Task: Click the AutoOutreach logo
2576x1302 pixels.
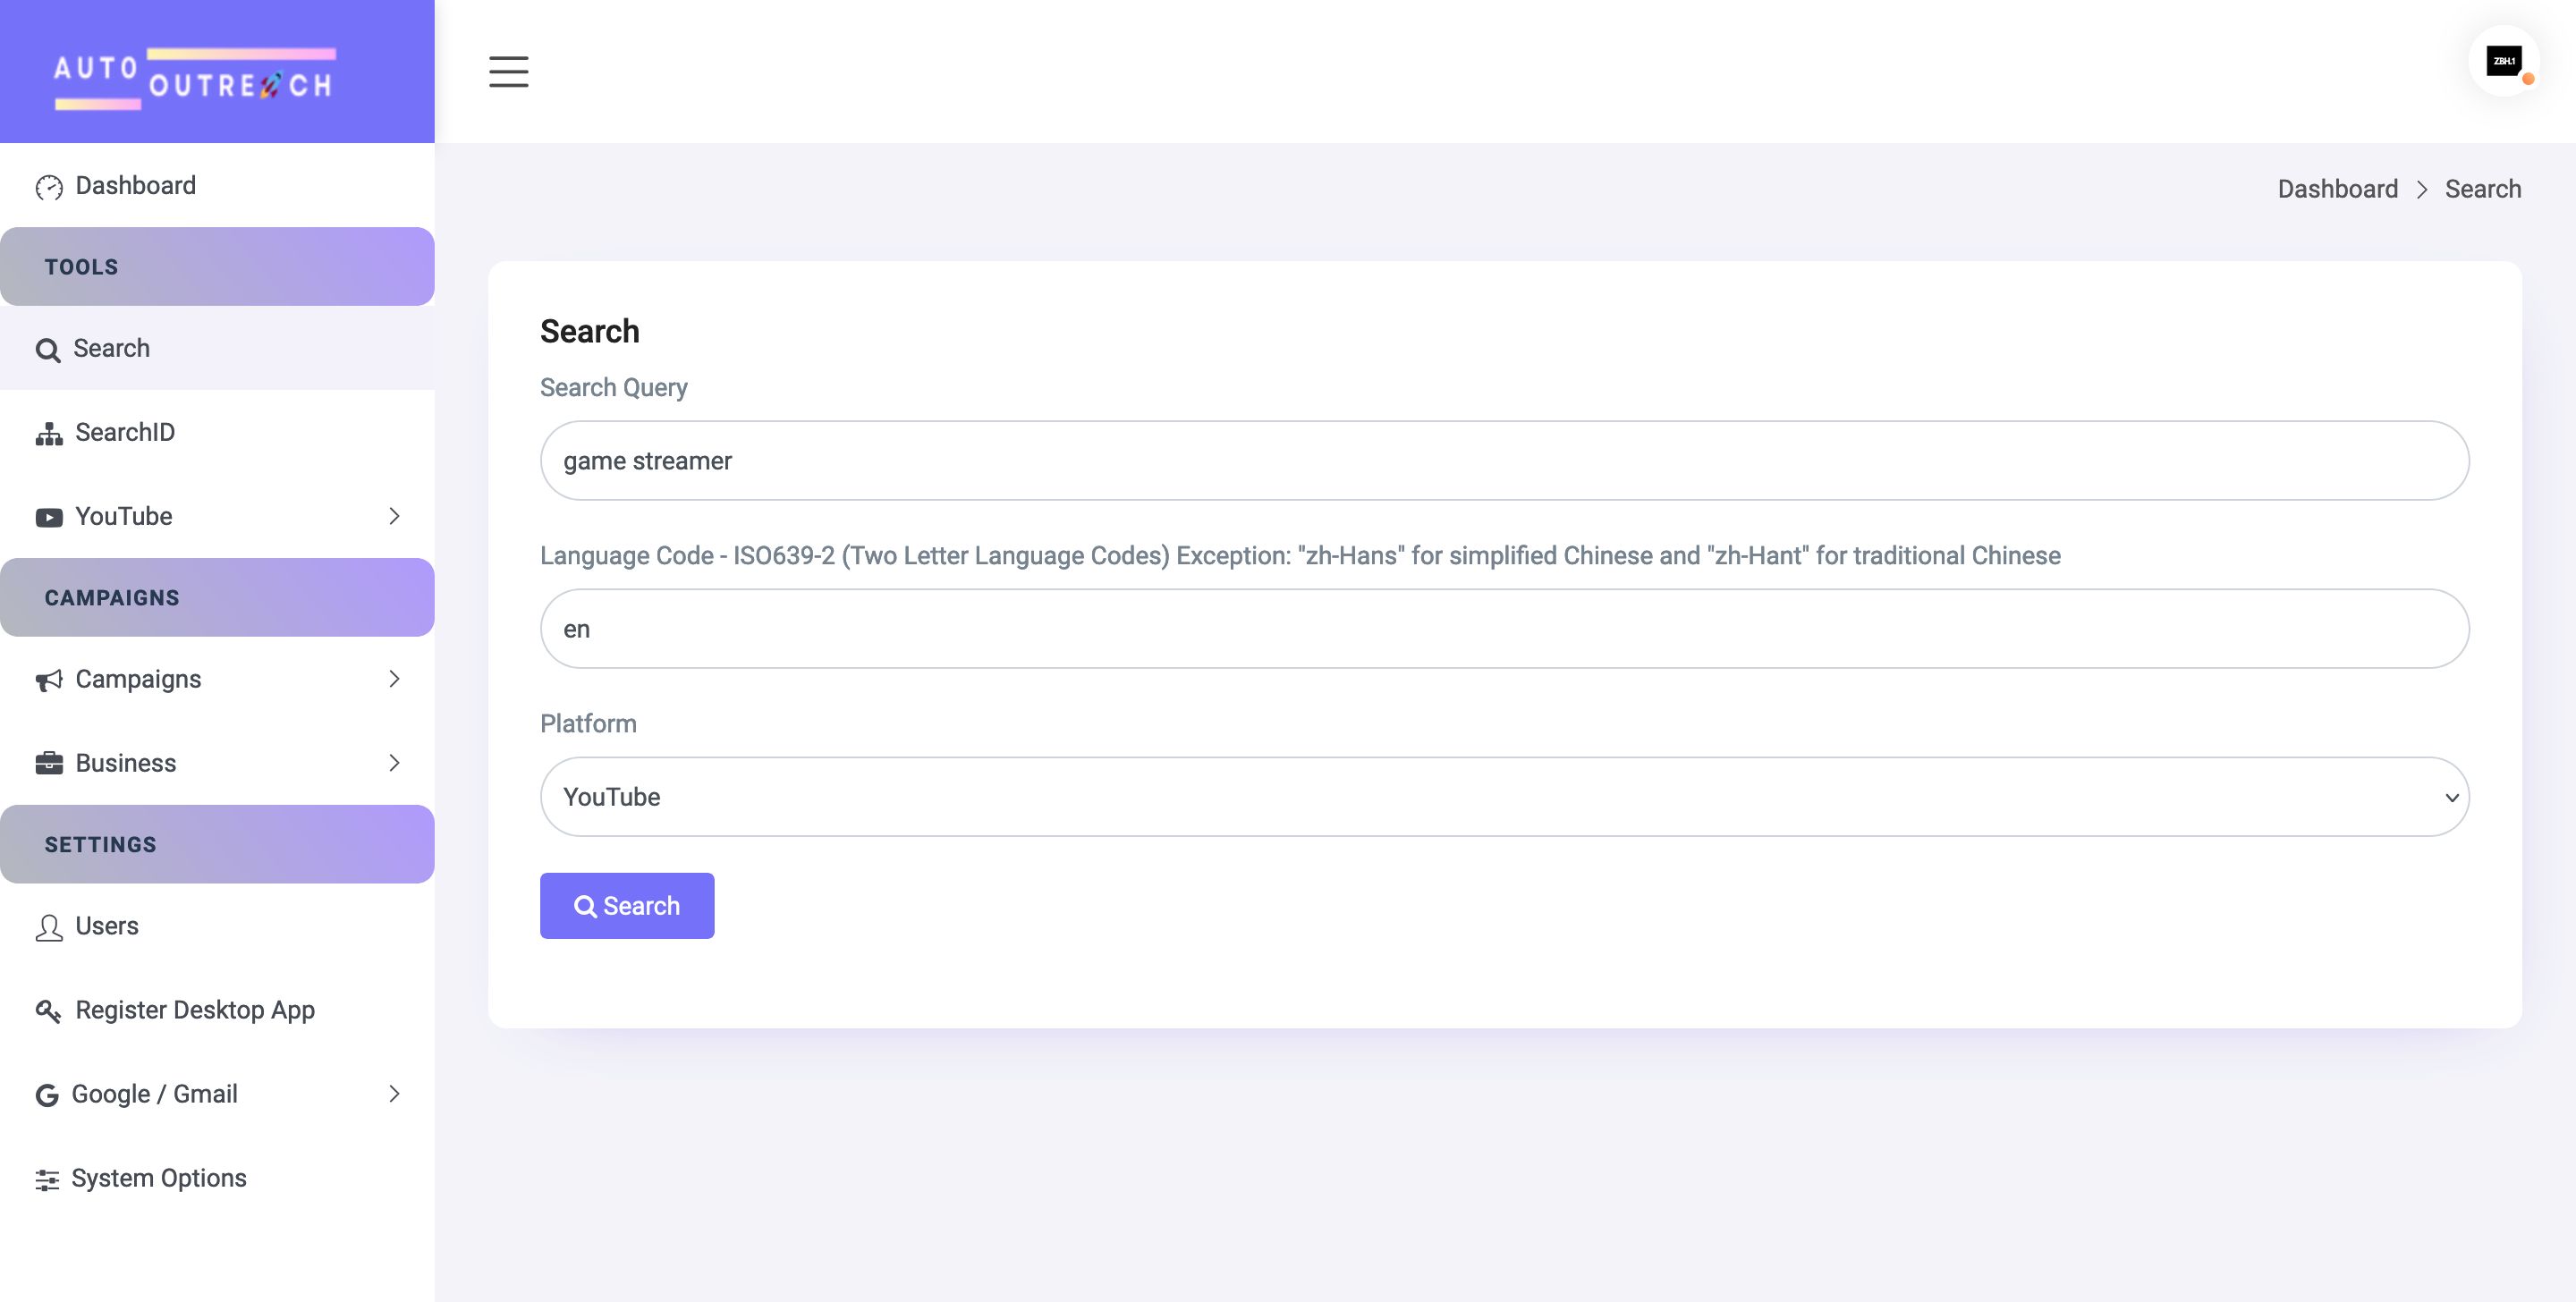Action: pos(195,77)
